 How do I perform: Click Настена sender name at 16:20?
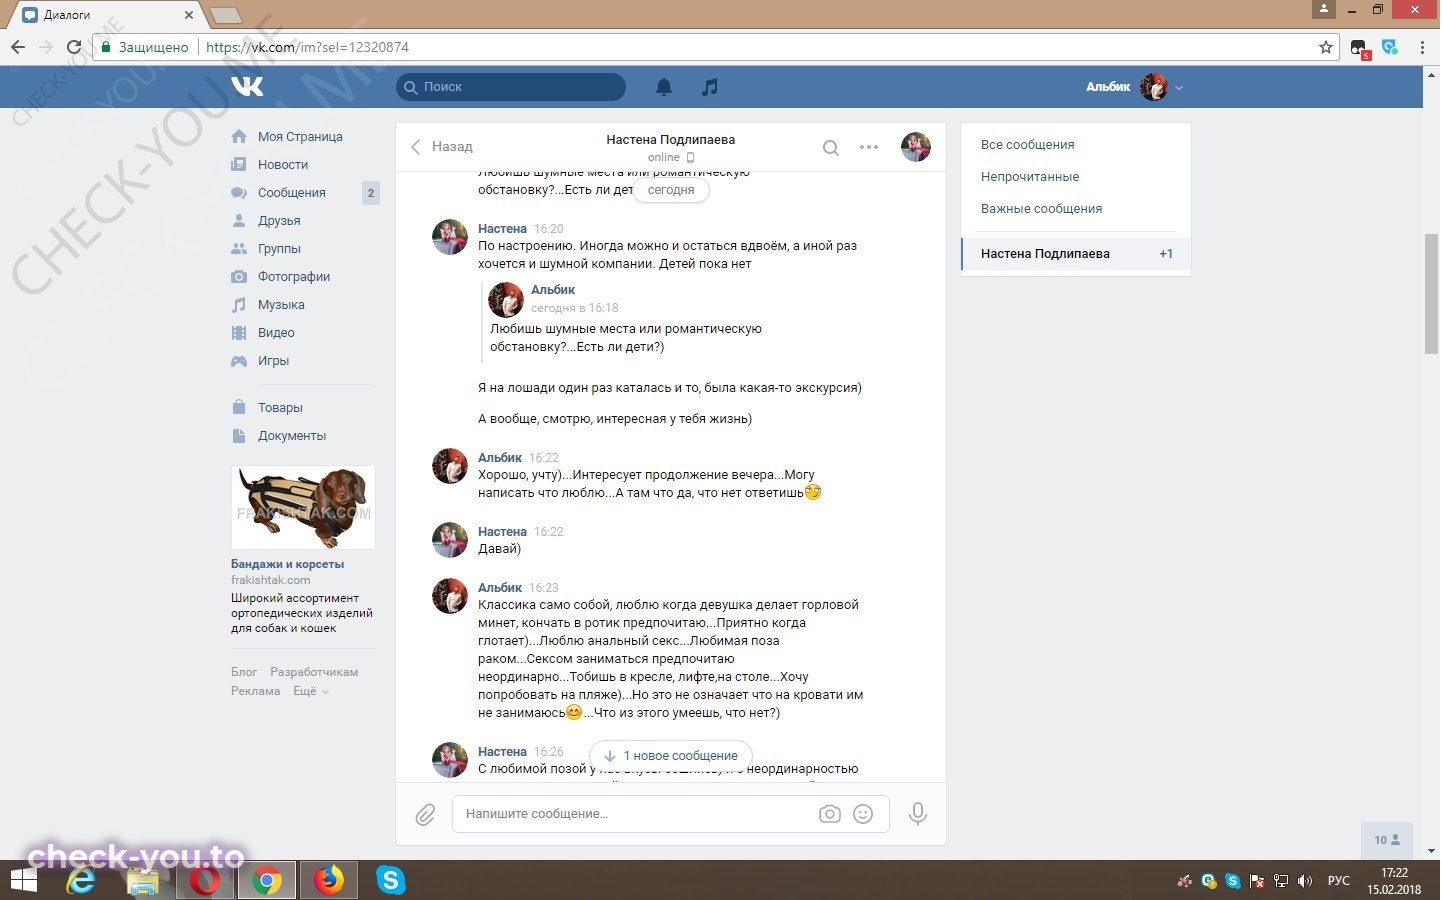point(502,229)
